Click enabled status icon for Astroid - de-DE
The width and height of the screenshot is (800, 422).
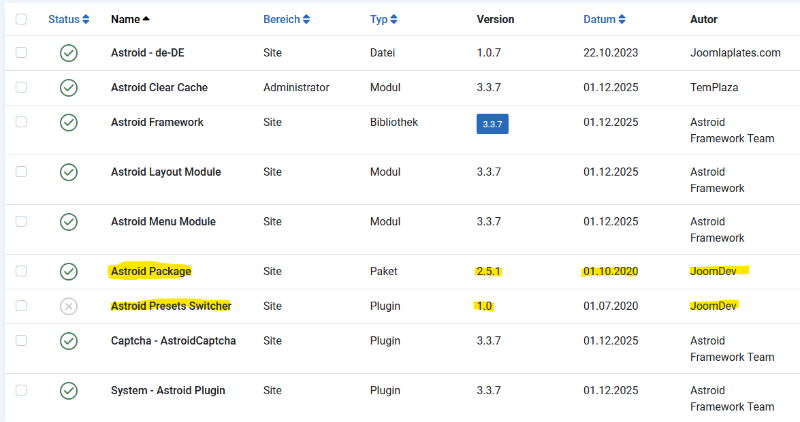click(68, 53)
